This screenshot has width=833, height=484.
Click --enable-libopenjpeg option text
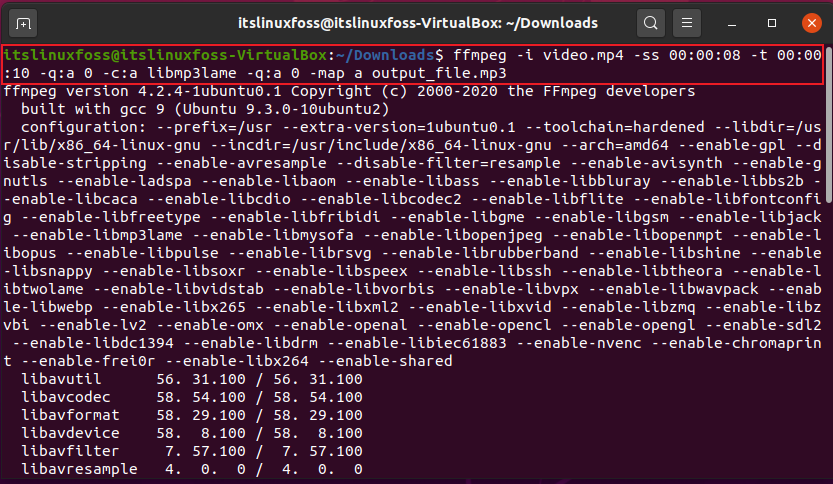453,235
